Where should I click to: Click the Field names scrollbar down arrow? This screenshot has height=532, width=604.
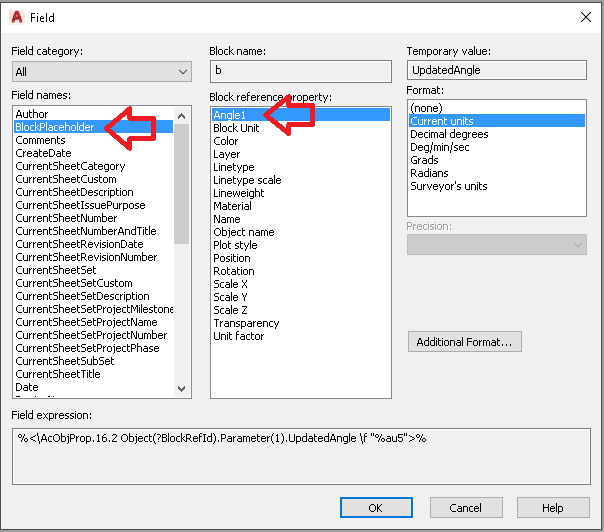pyautogui.click(x=181, y=389)
